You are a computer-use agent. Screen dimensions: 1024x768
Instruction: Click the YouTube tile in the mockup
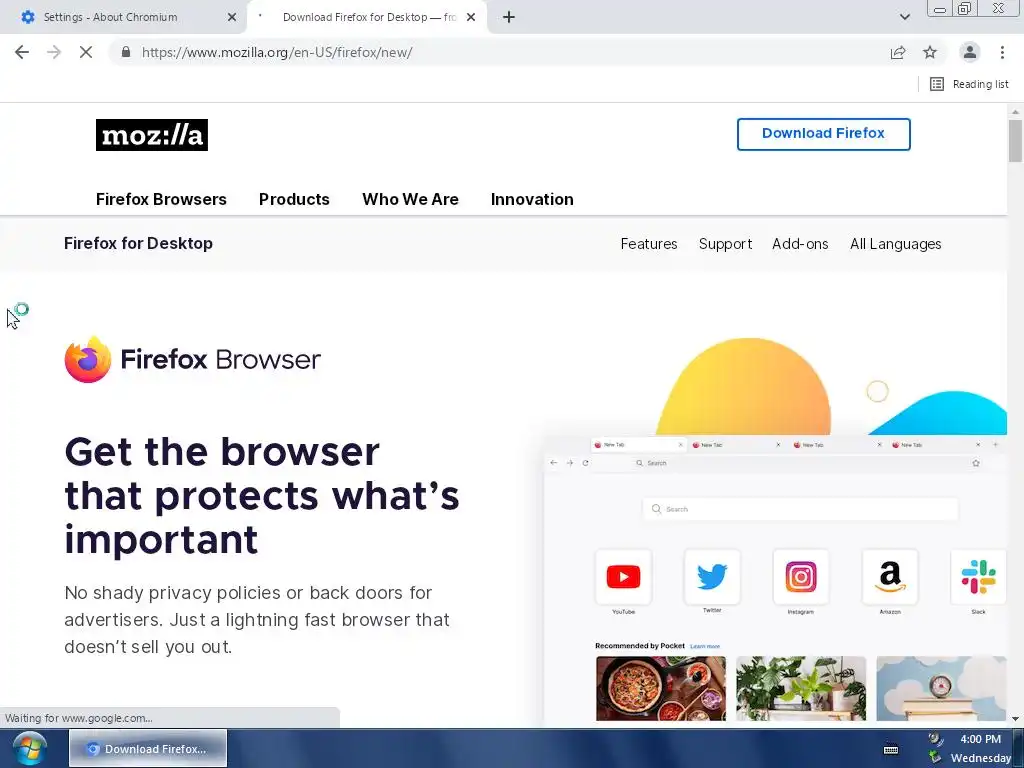click(x=623, y=577)
